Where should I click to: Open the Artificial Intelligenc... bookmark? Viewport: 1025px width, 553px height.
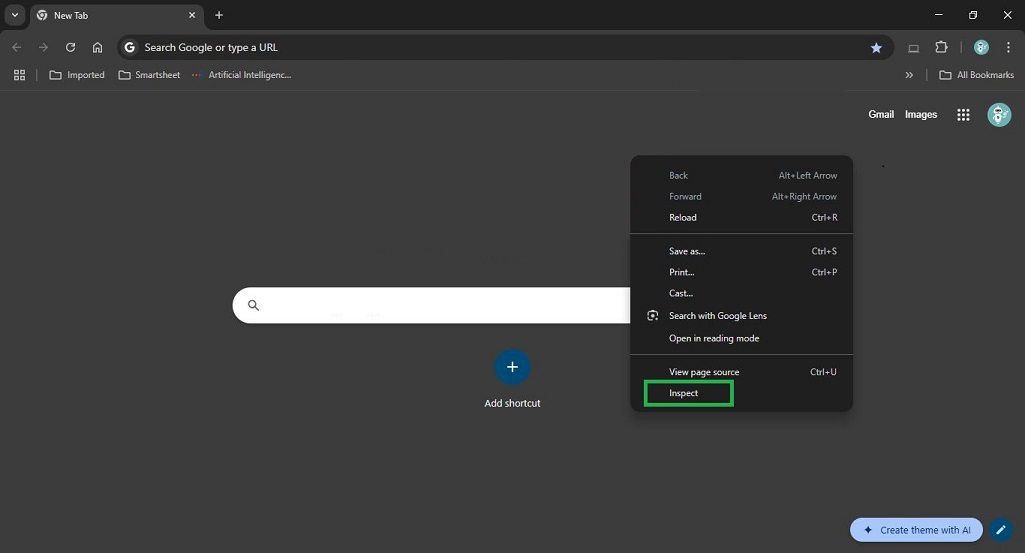coord(241,75)
